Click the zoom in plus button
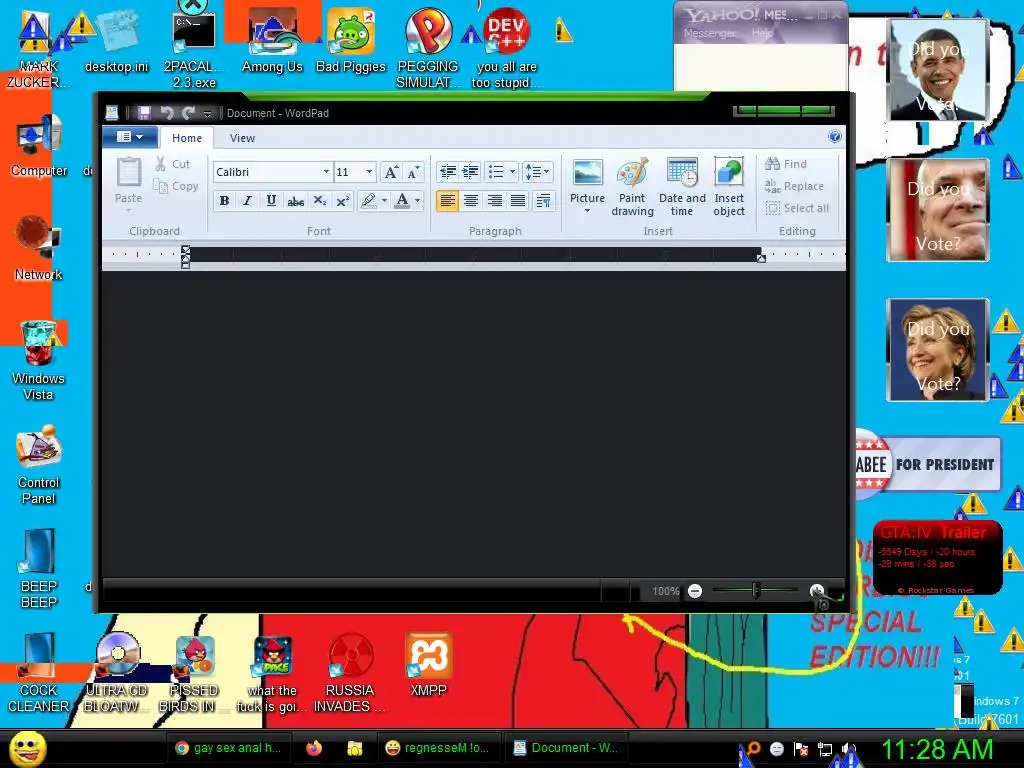The width and height of the screenshot is (1024, 768). [x=816, y=591]
